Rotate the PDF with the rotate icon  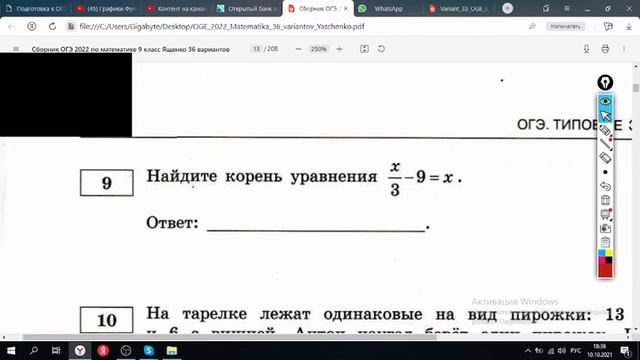tap(381, 49)
